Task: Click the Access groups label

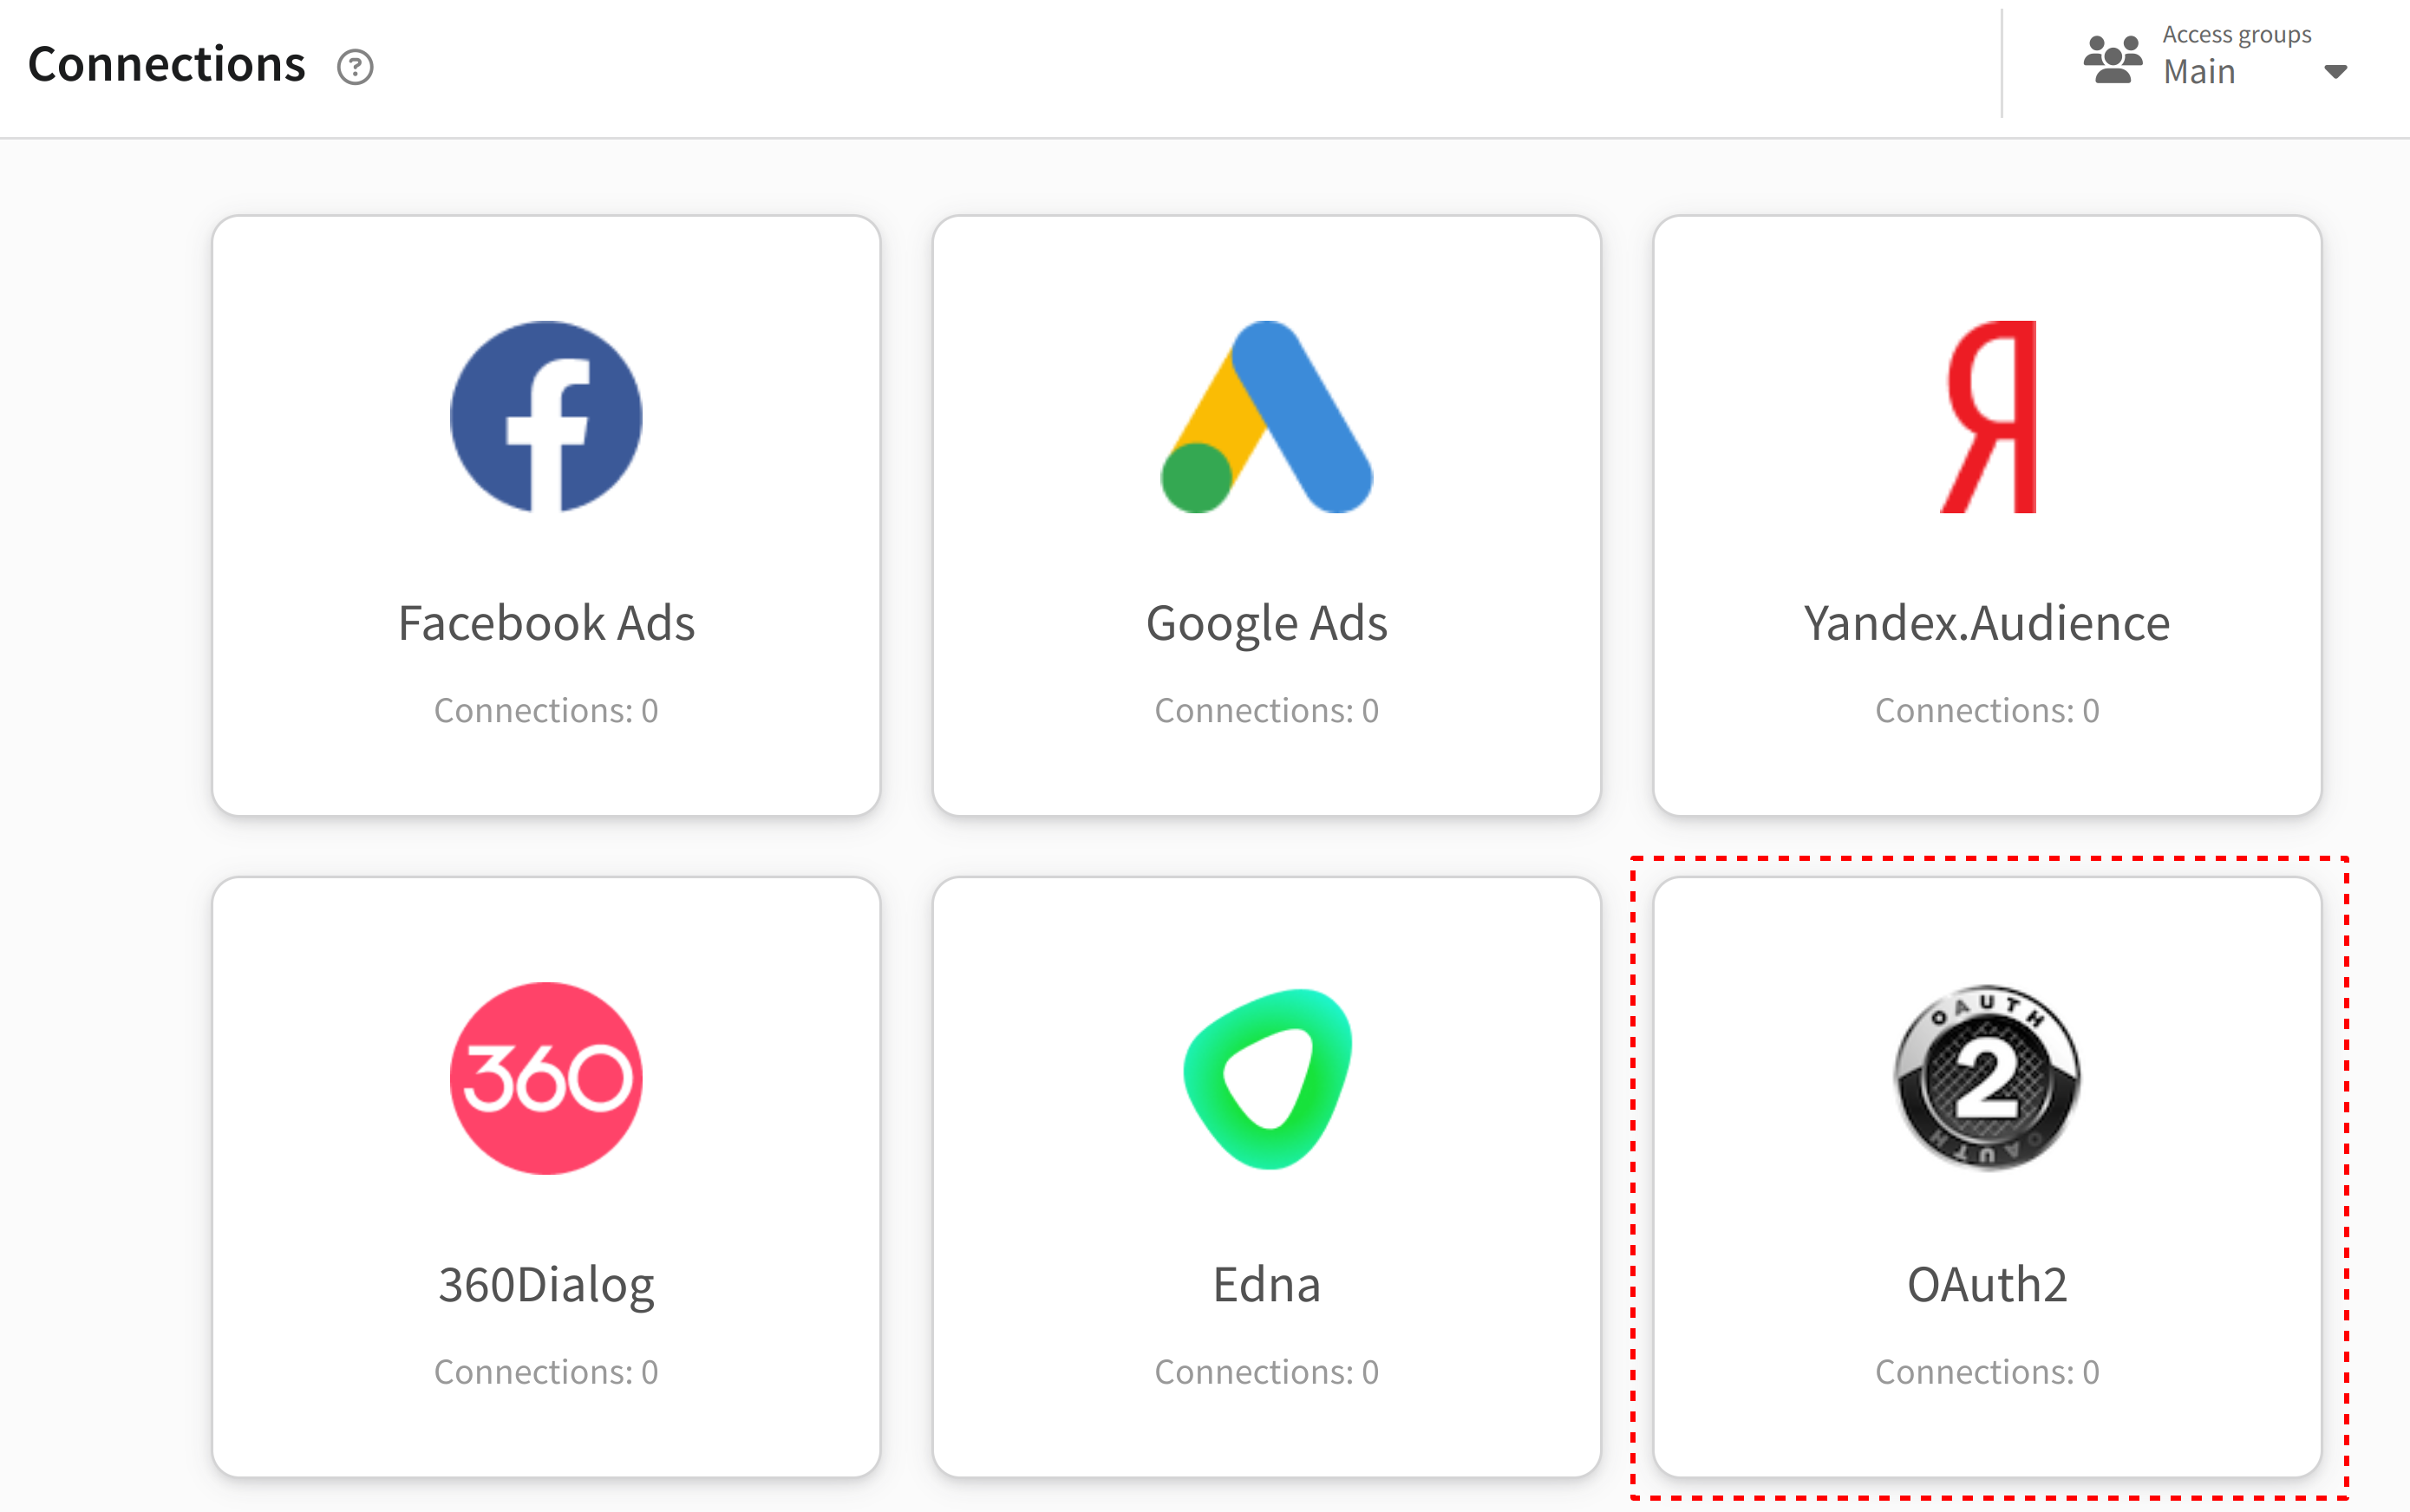Action: click(2237, 35)
